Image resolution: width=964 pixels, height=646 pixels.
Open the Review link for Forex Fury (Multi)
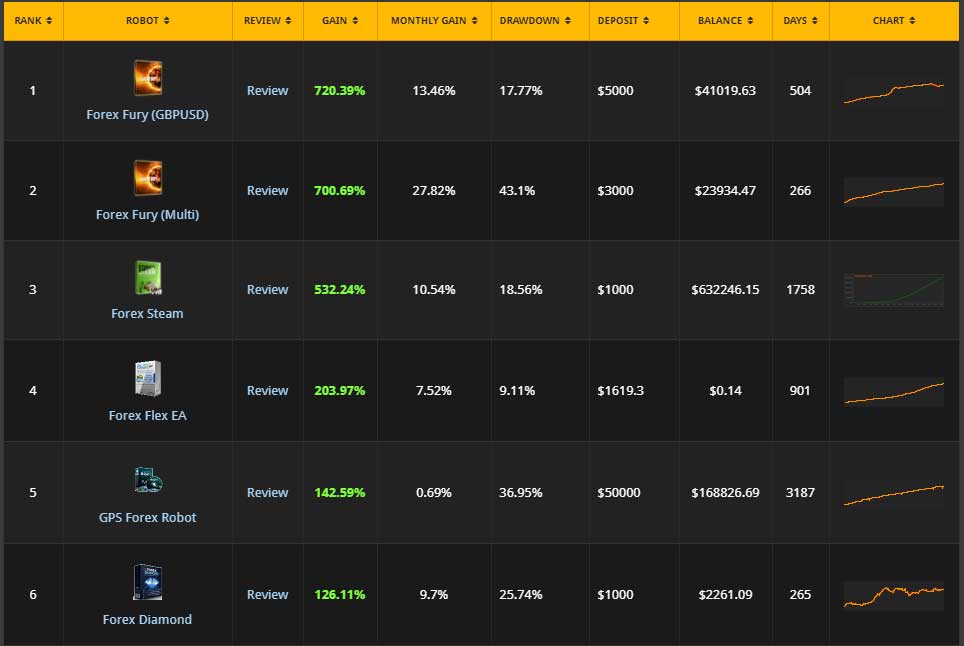[x=267, y=191]
